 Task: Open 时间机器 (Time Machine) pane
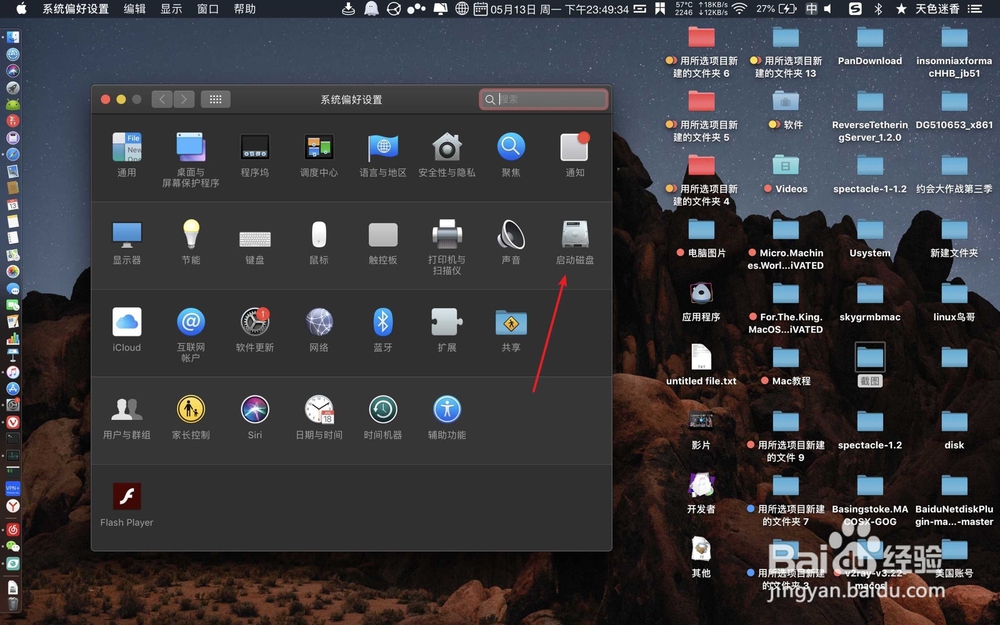click(383, 409)
